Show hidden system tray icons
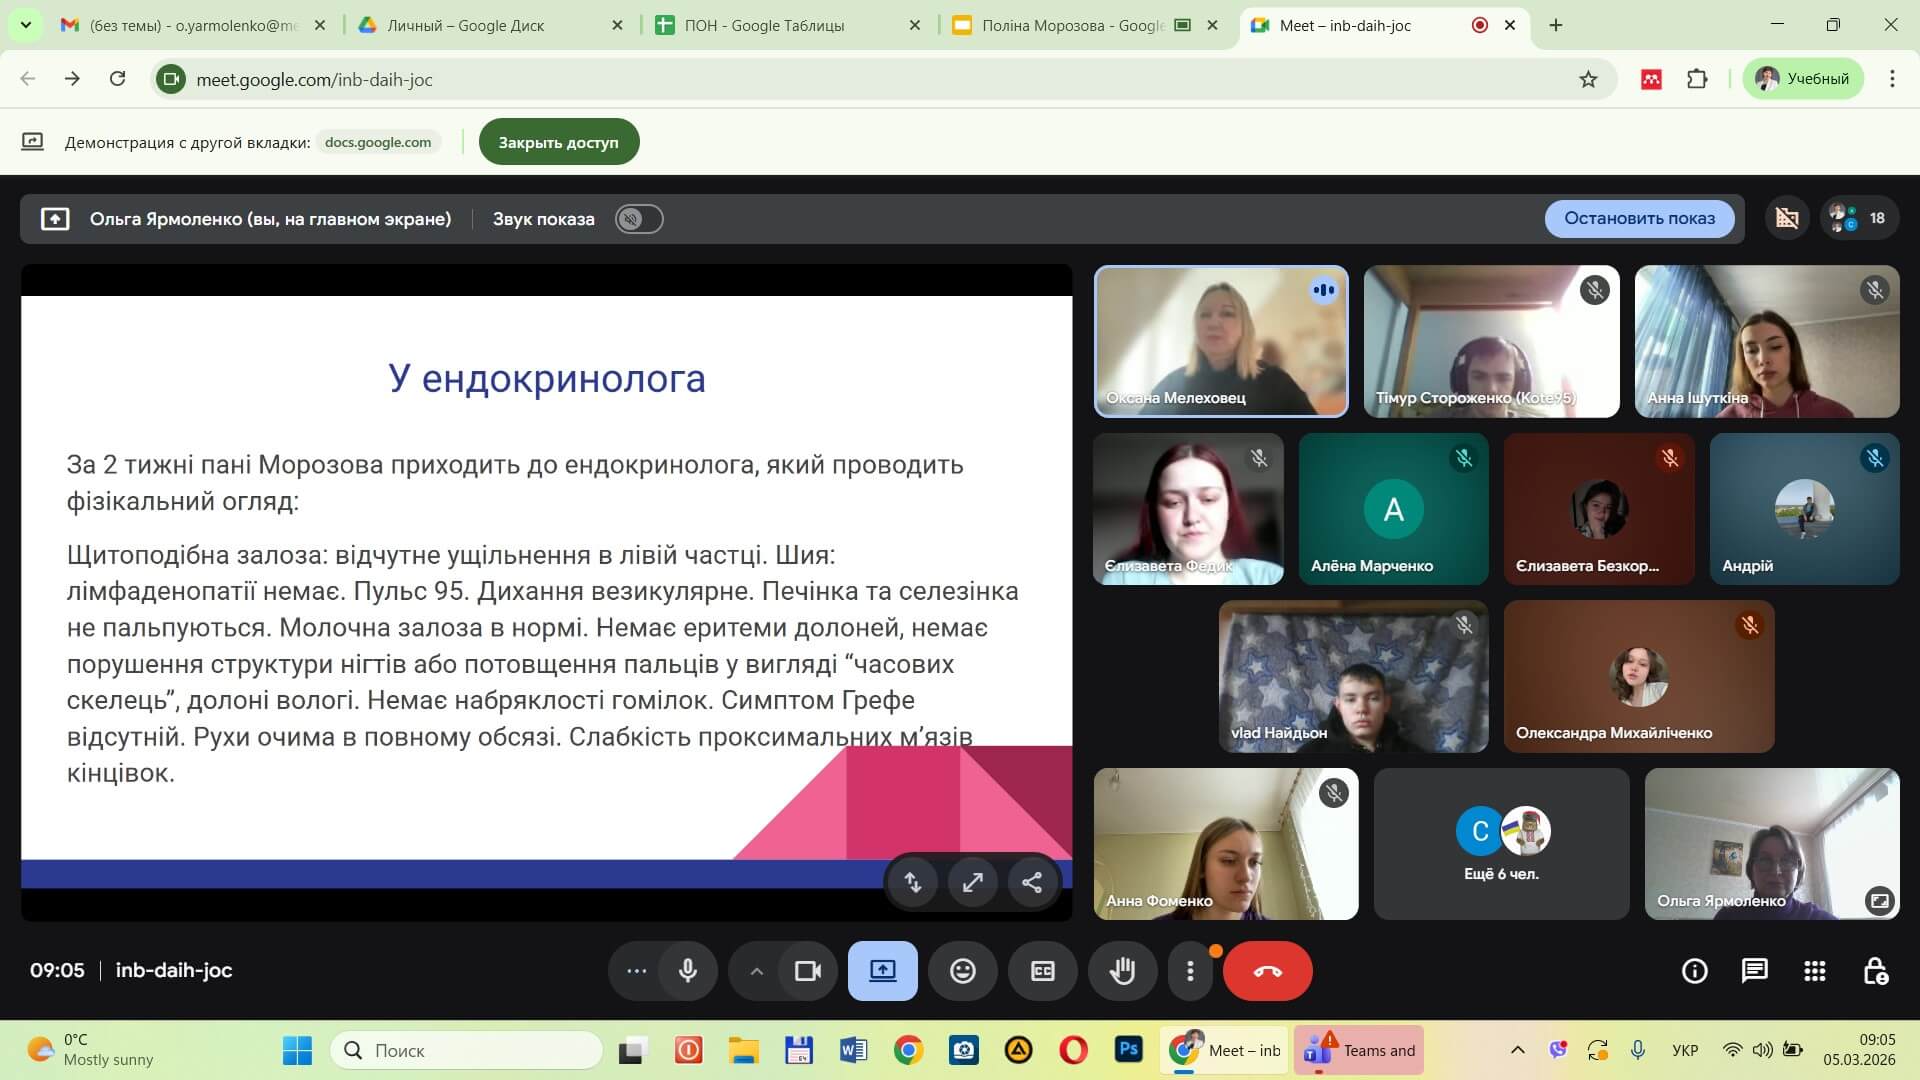1920x1080 pixels. click(1517, 1050)
